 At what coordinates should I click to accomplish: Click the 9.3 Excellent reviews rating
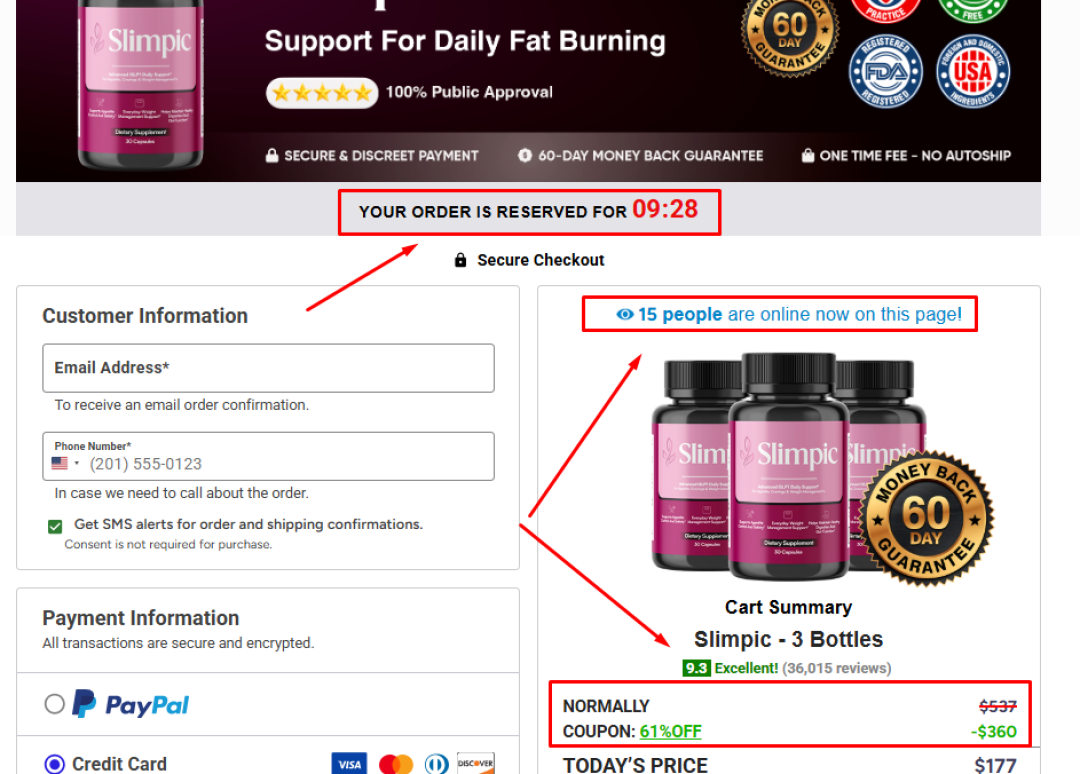pos(787,668)
